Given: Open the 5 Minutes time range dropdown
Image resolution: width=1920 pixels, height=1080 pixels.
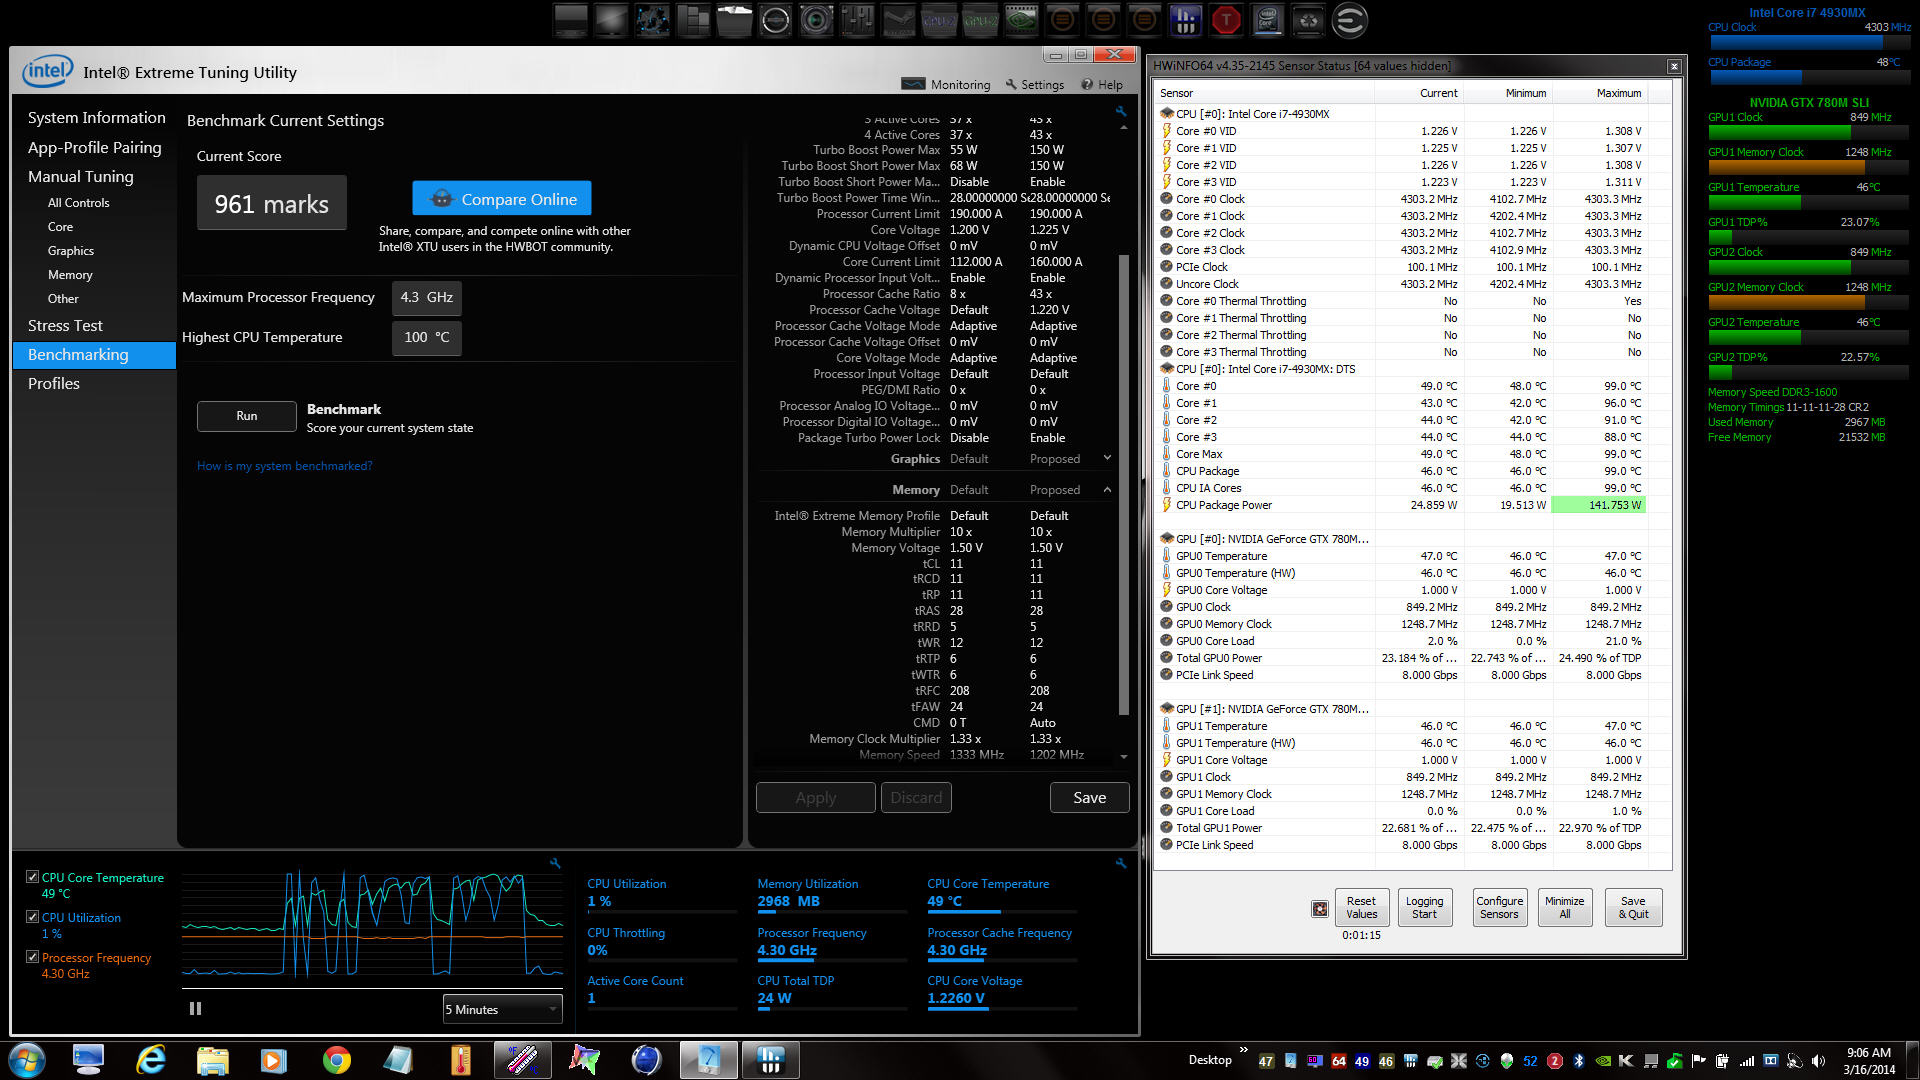Looking at the screenshot, I should click(x=502, y=1009).
